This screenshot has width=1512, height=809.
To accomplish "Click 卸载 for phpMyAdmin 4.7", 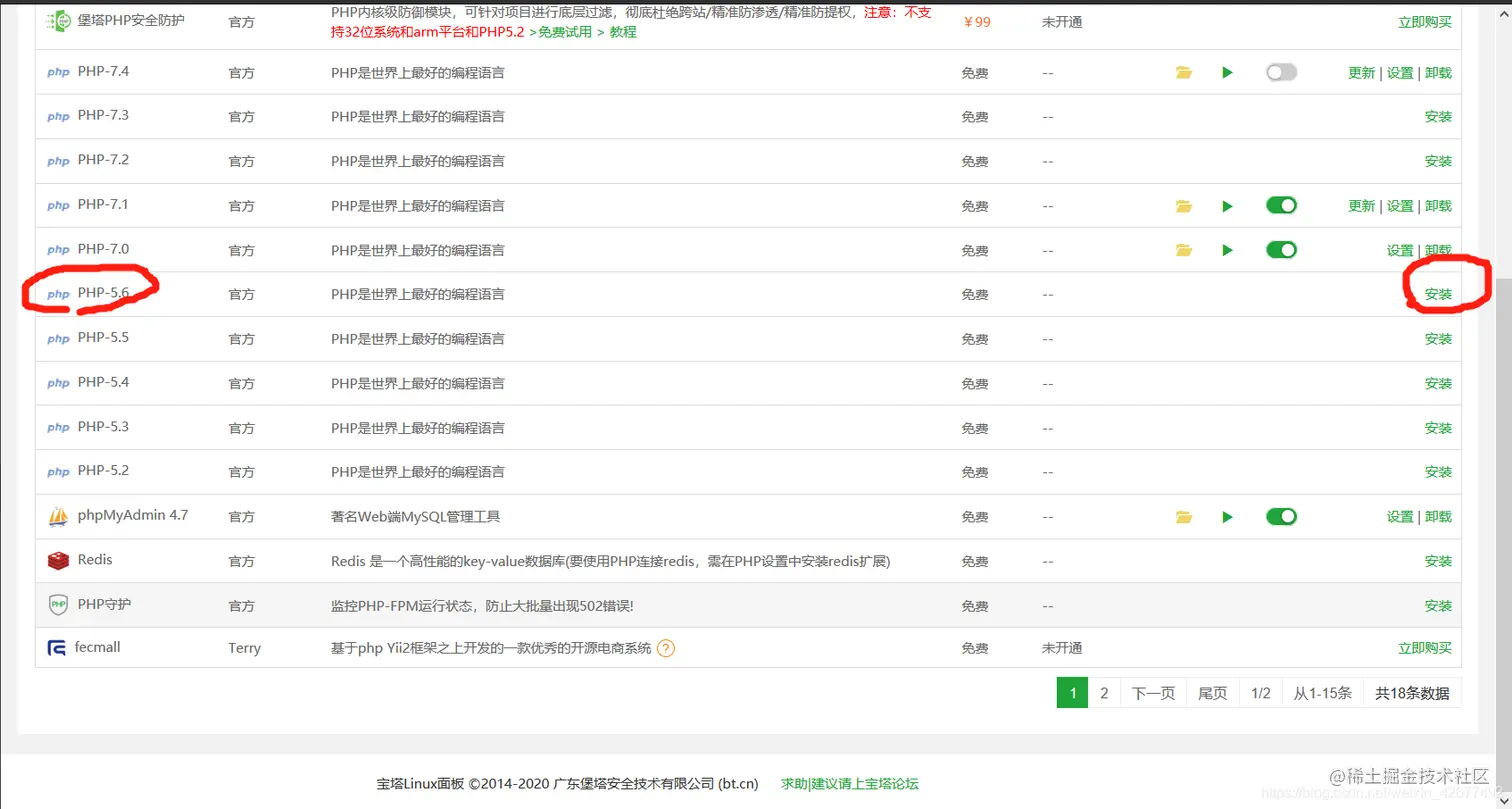I will pyautogui.click(x=1438, y=517).
